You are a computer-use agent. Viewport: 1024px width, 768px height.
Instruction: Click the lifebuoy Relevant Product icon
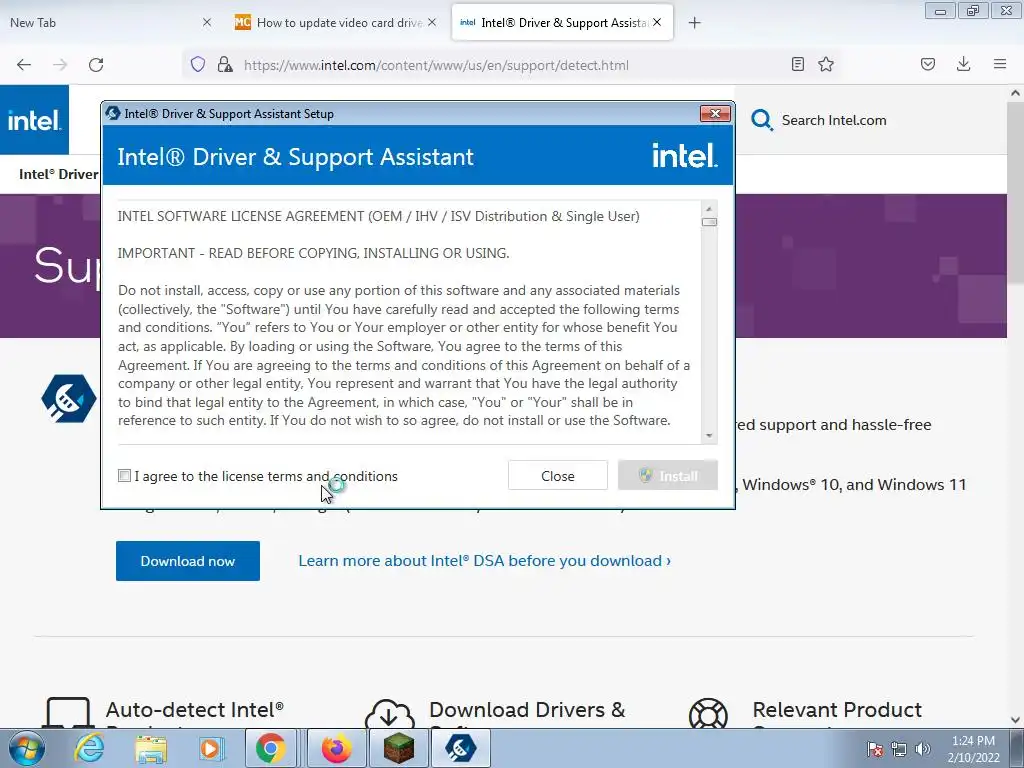pyautogui.click(x=709, y=713)
